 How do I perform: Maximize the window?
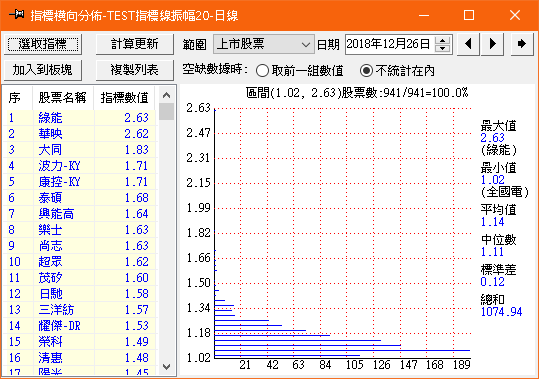469,15
